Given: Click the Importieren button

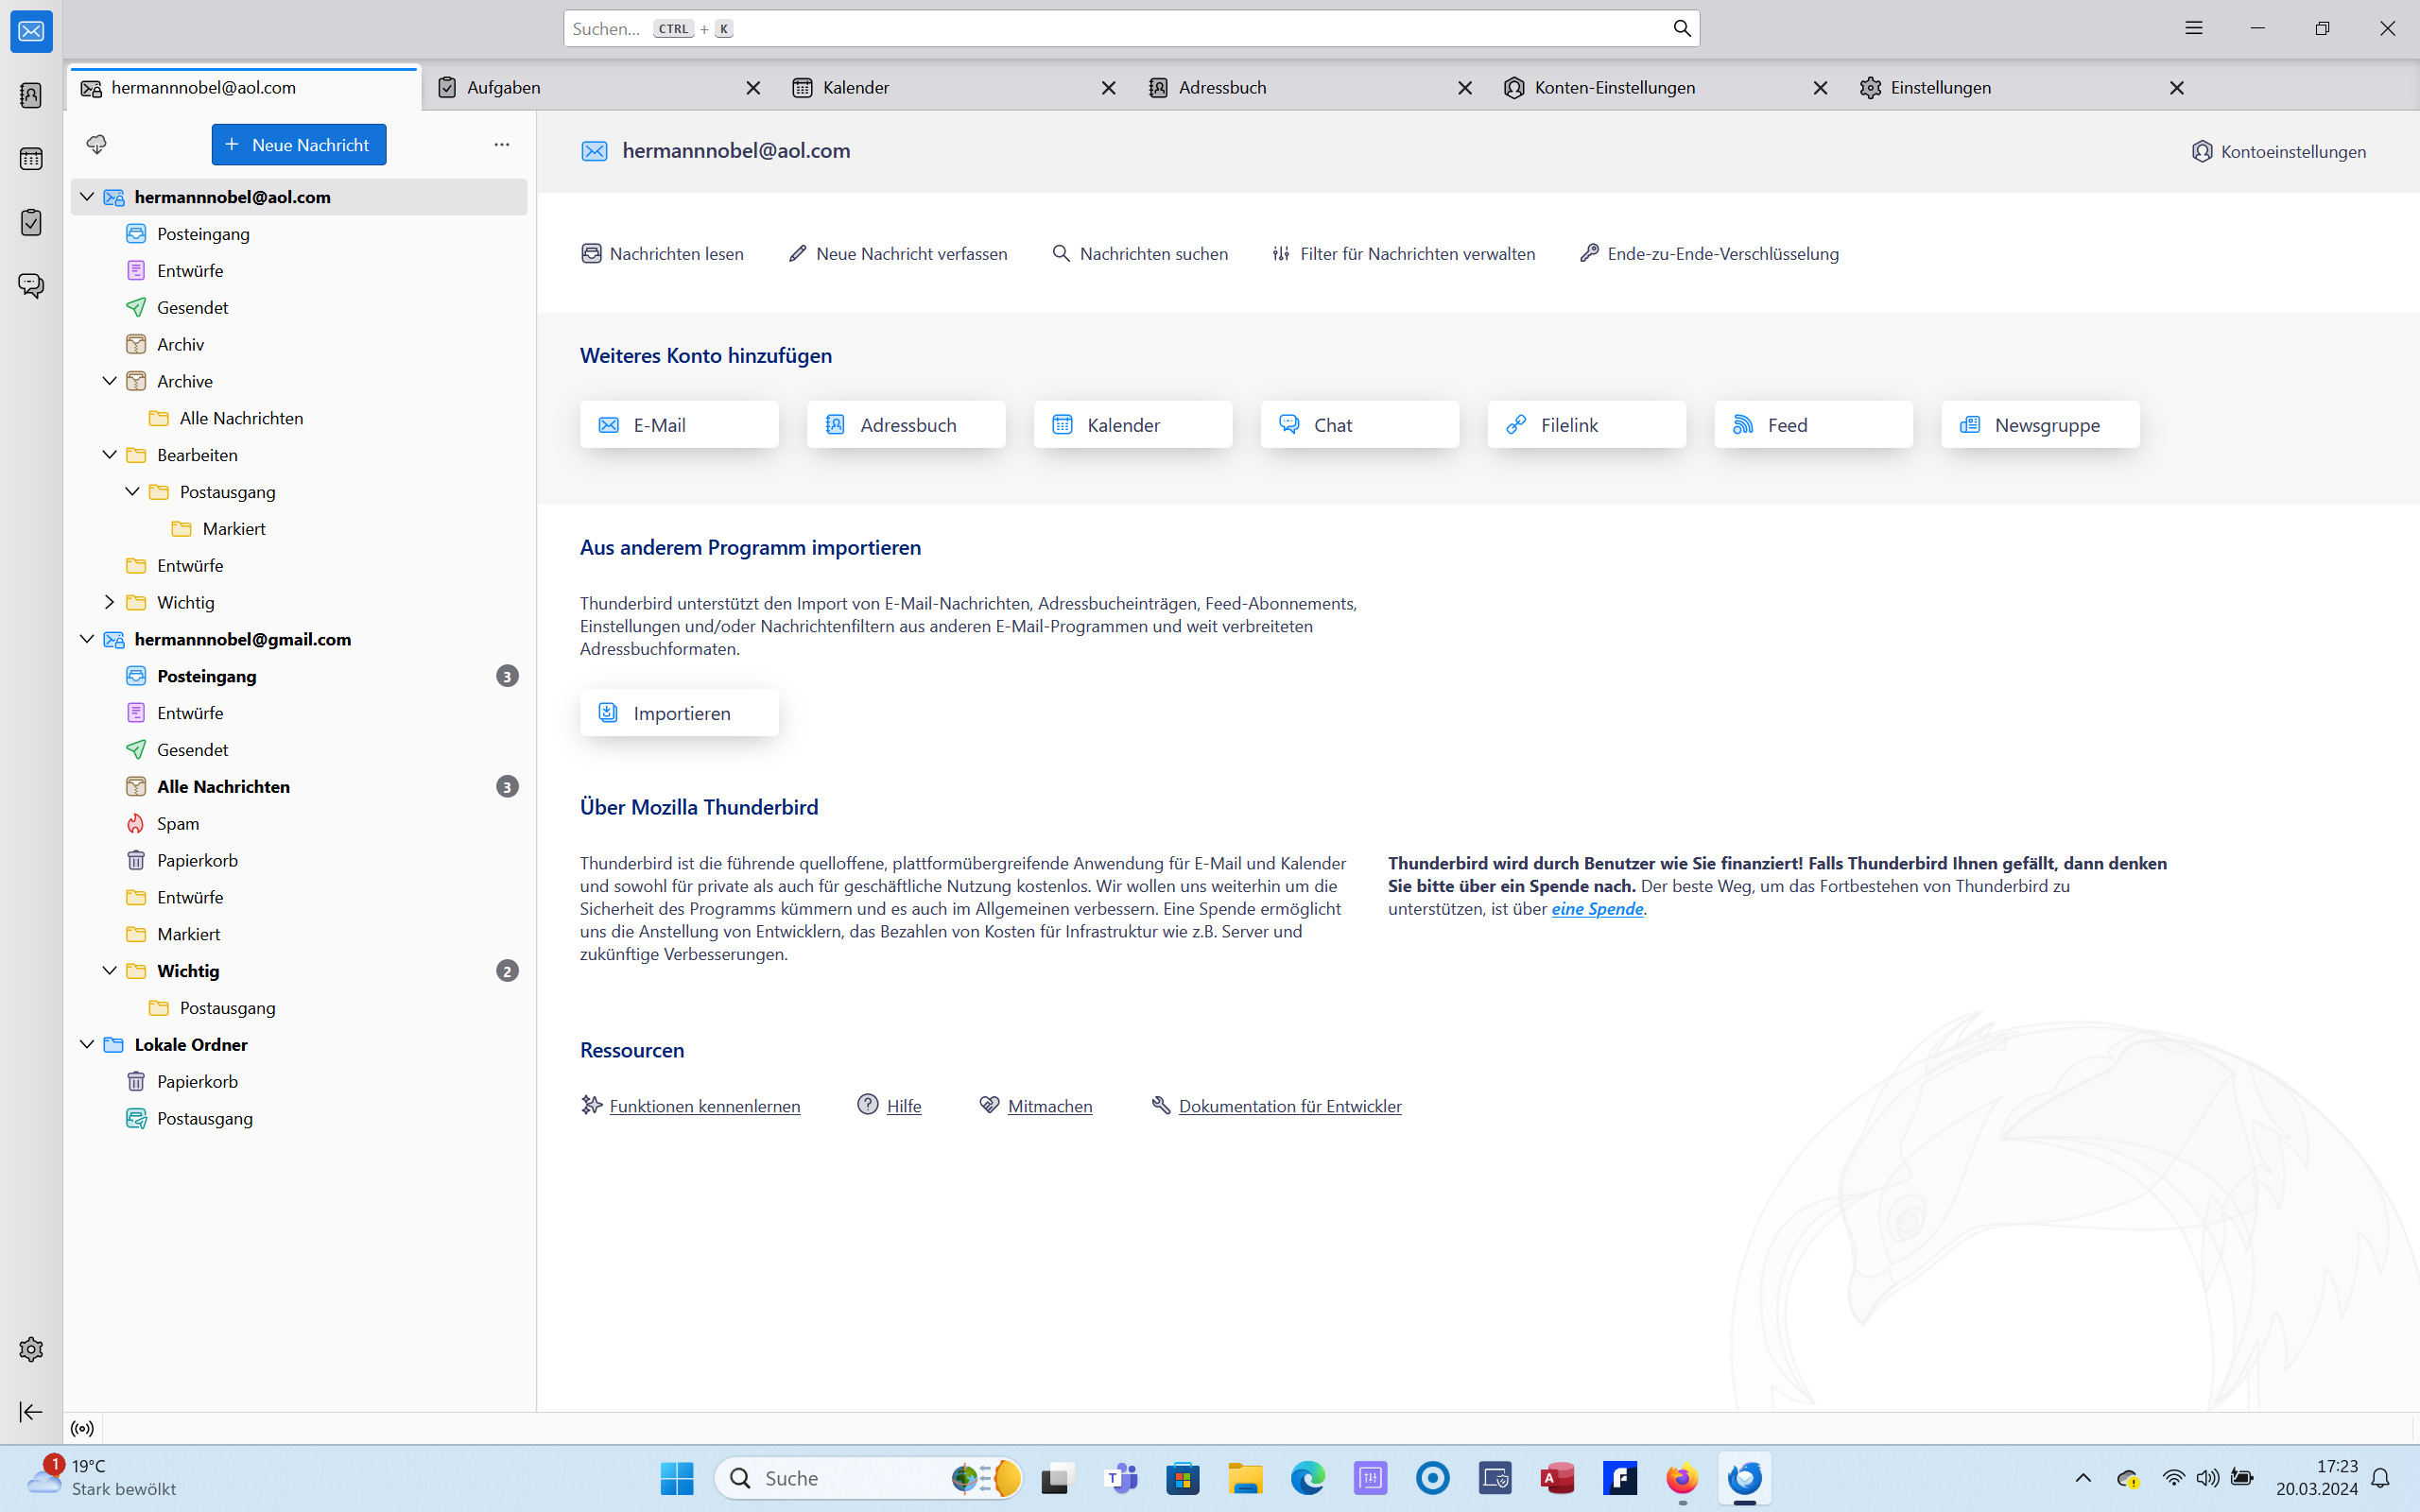Looking at the screenshot, I should click(x=679, y=713).
